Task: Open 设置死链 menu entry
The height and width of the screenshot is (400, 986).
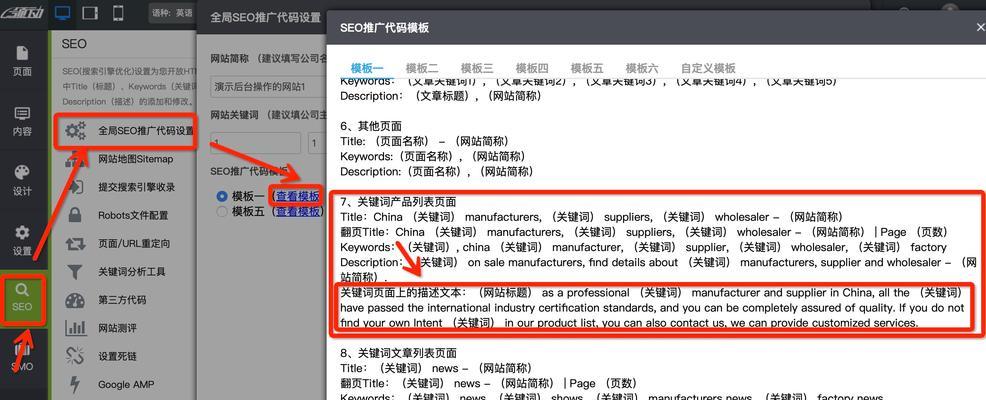Action: (x=118, y=356)
